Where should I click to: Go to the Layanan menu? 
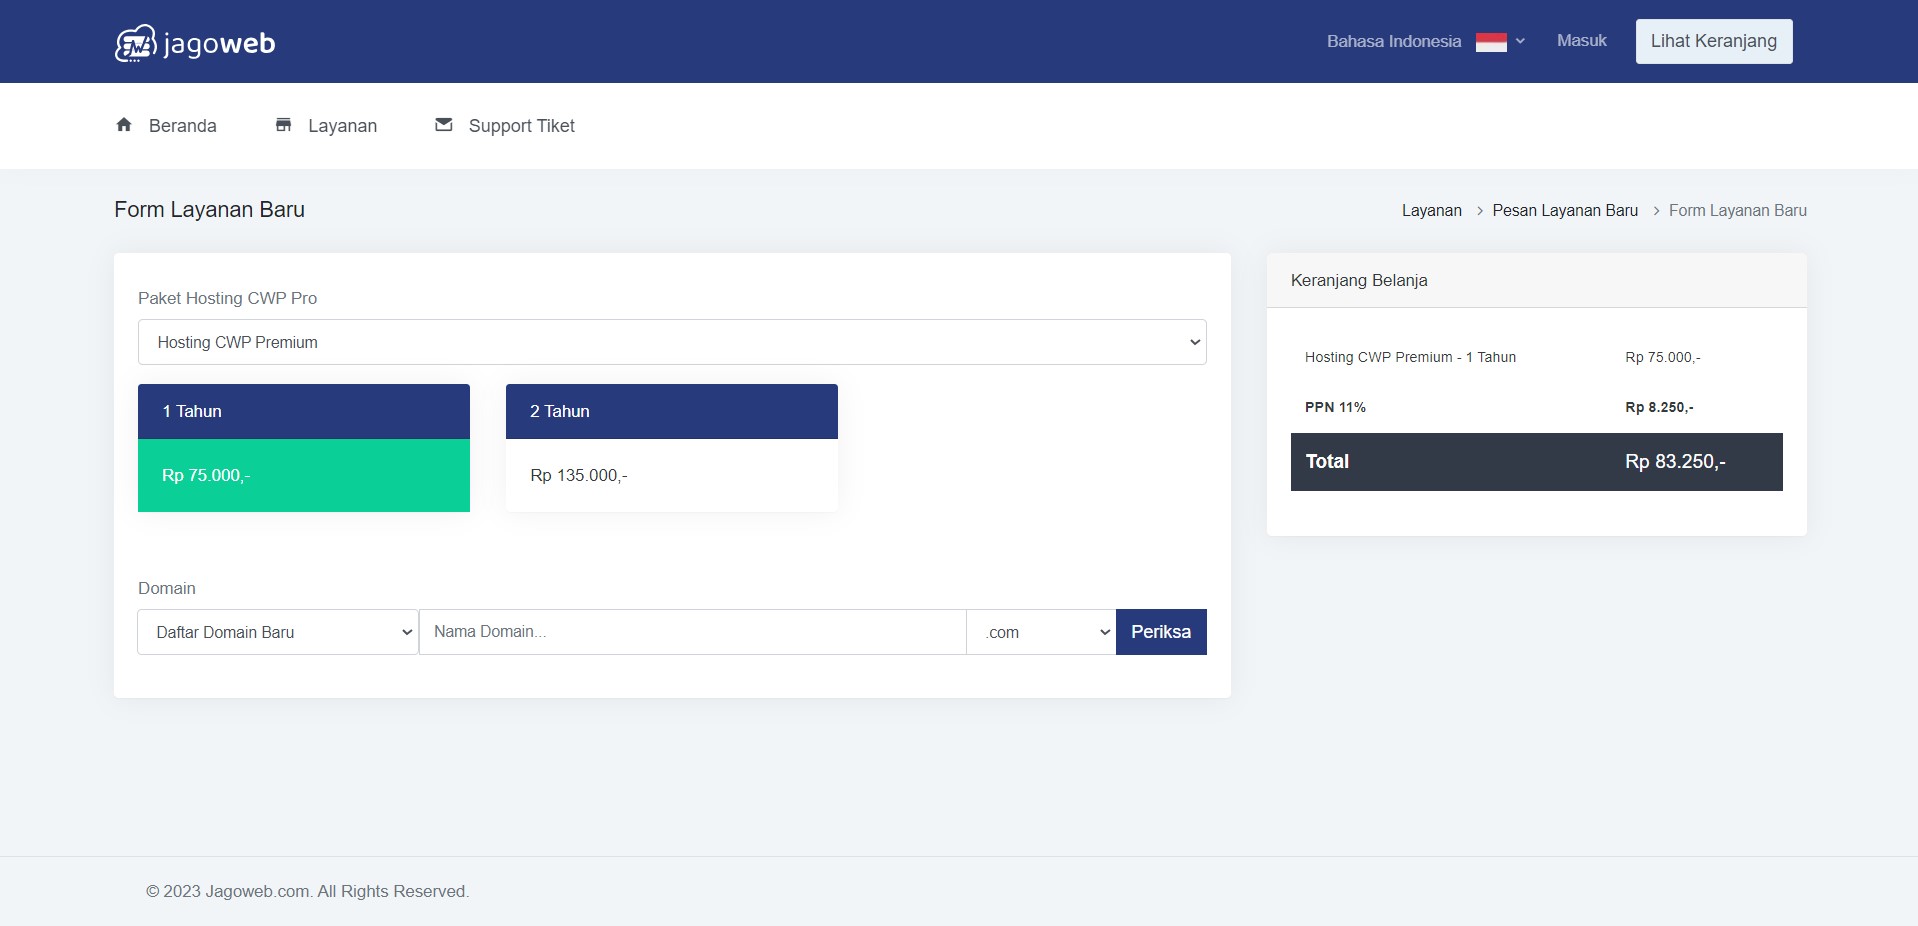pos(342,126)
